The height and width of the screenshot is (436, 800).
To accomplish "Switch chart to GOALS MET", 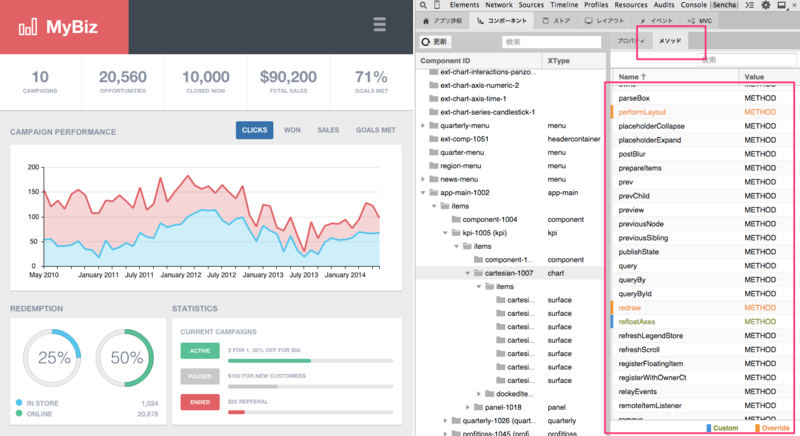I will pyautogui.click(x=376, y=130).
